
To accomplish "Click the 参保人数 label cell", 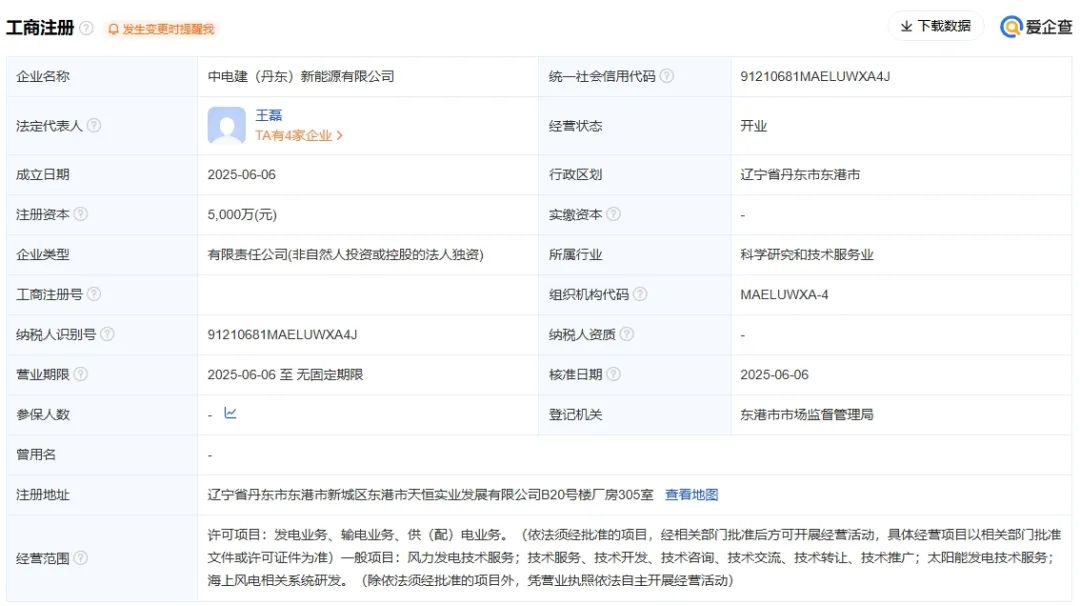I will (102, 415).
